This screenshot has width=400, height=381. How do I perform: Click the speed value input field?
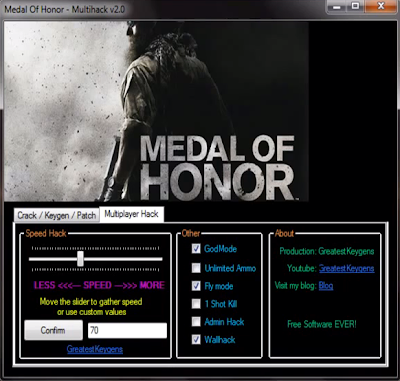tap(127, 330)
